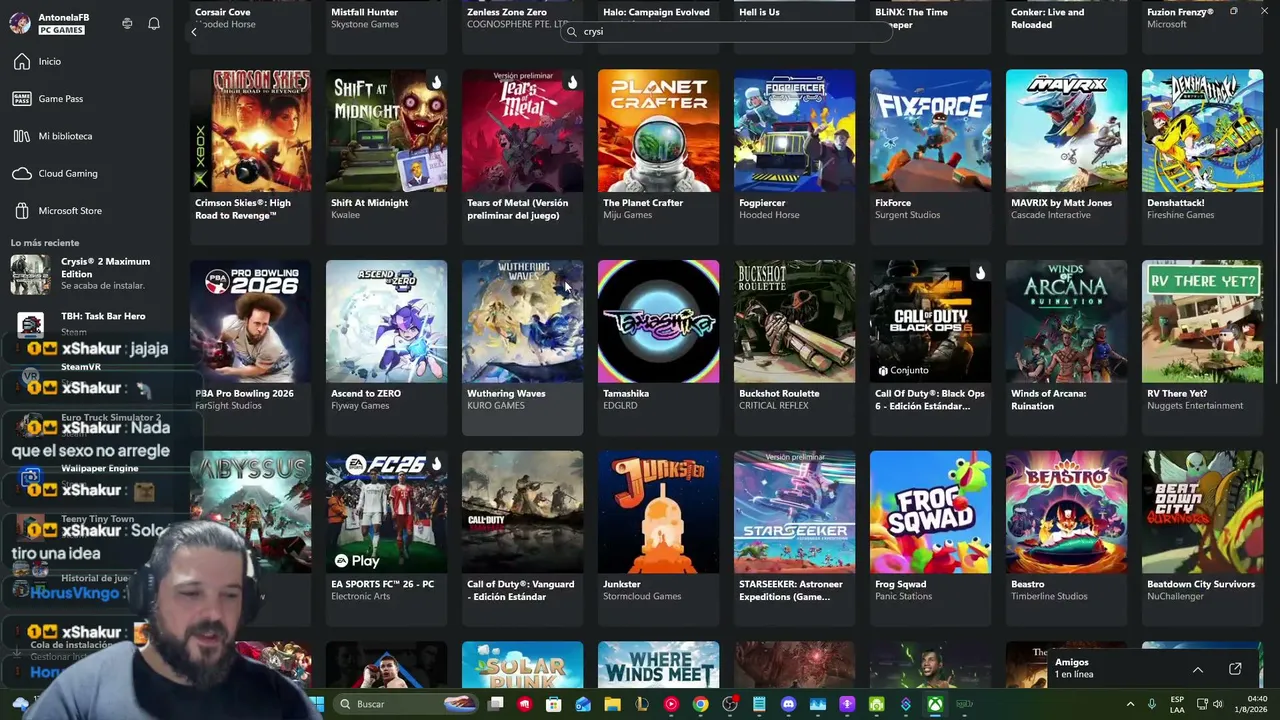
Task: Open the Frog Sqwad game cover
Action: pos(930,512)
